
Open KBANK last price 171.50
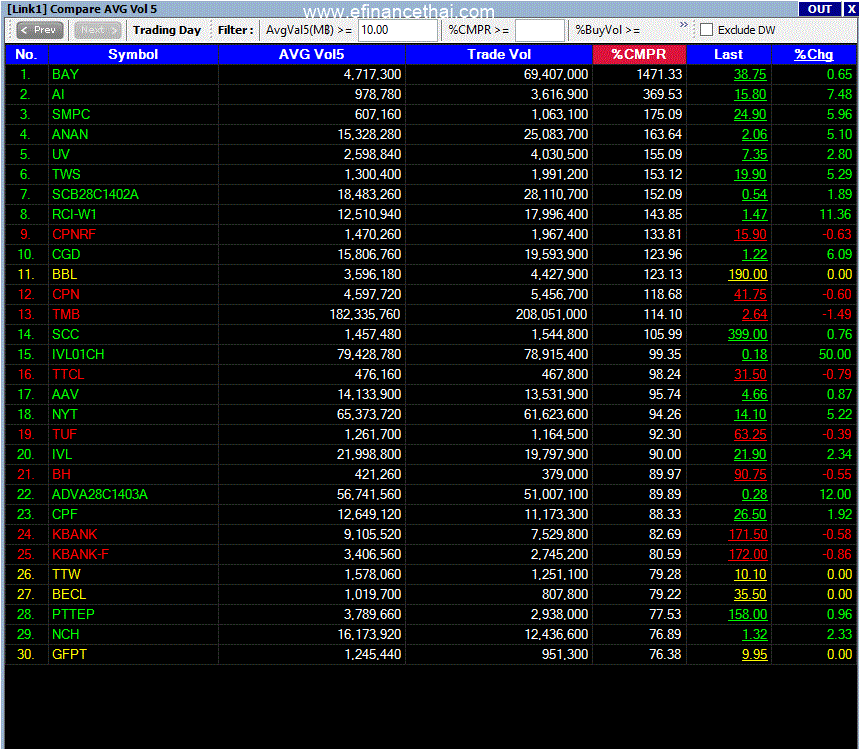click(748, 534)
